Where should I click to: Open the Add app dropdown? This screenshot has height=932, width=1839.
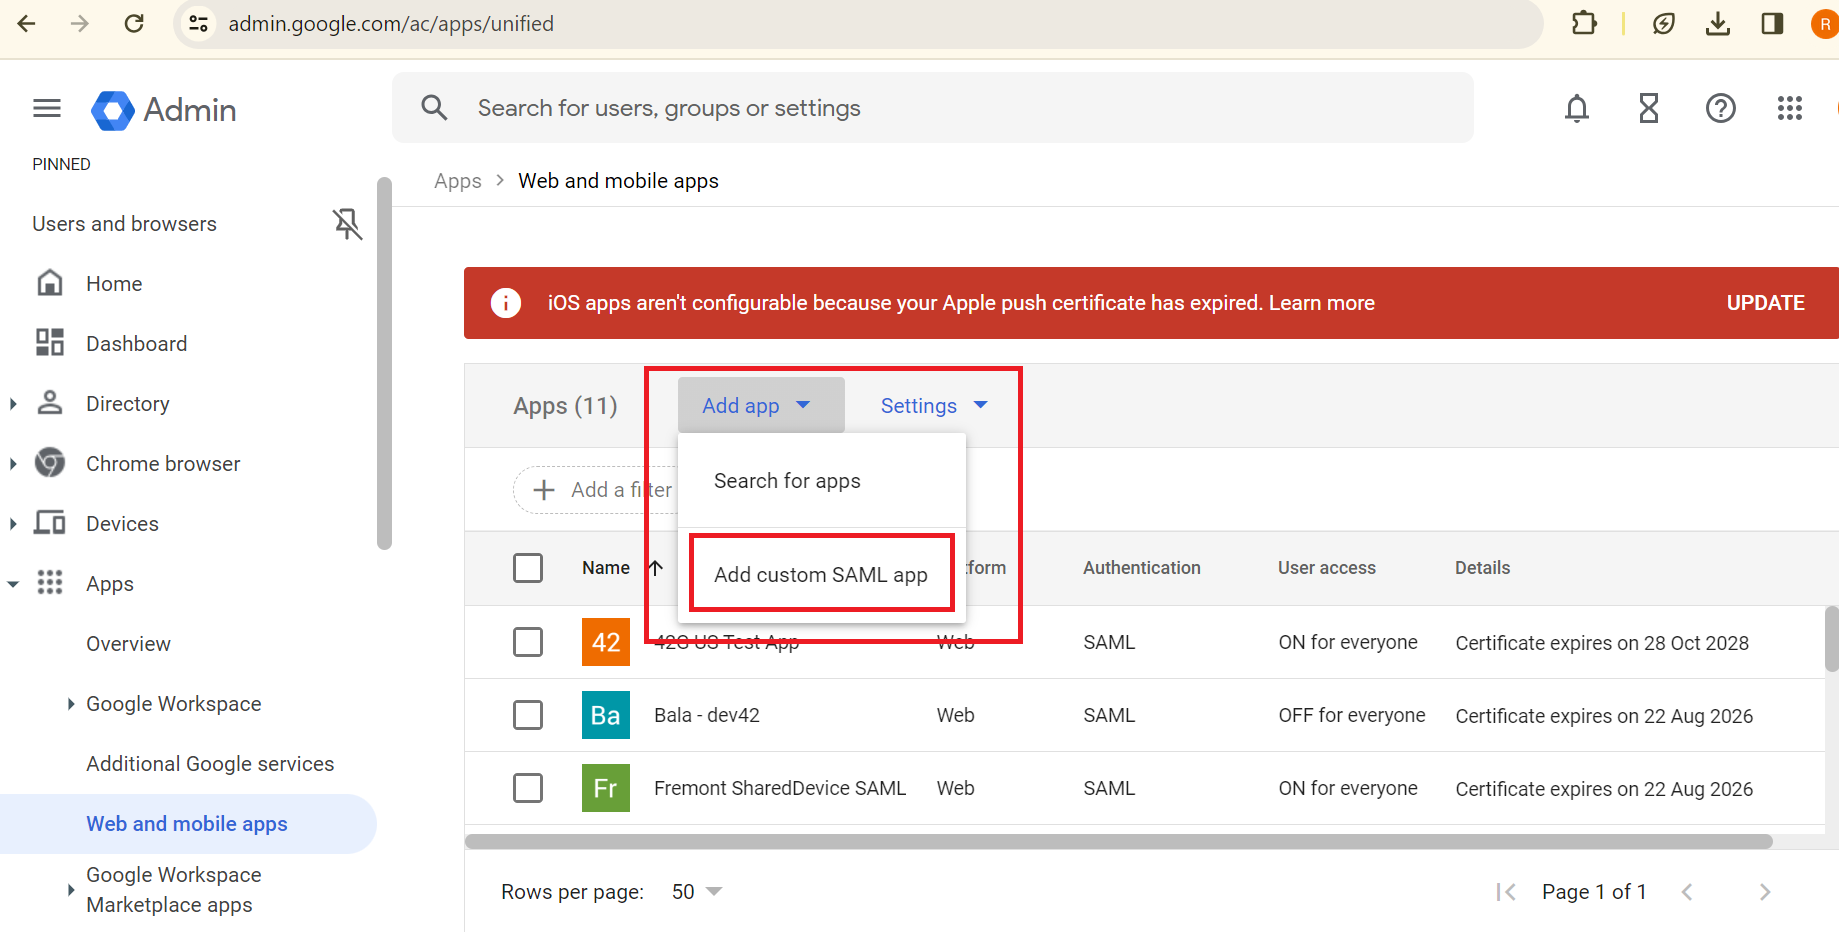click(761, 405)
